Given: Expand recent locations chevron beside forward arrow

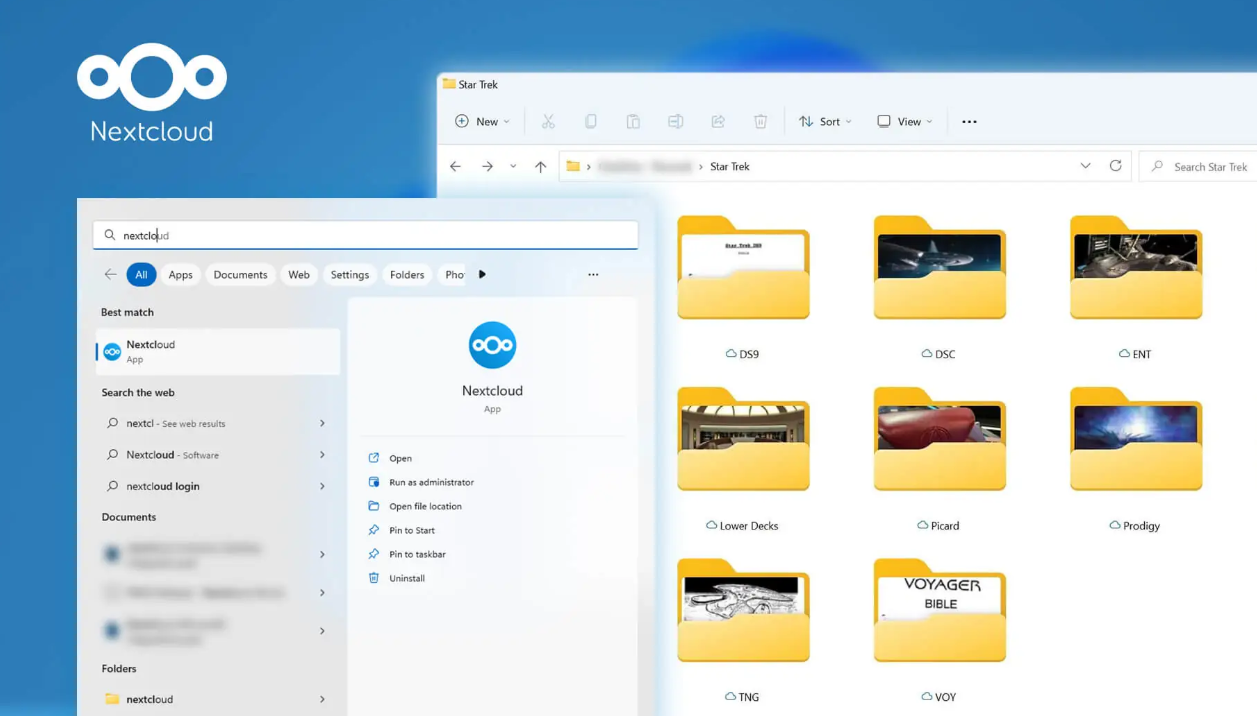Looking at the screenshot, I should [x=513, y=166].
